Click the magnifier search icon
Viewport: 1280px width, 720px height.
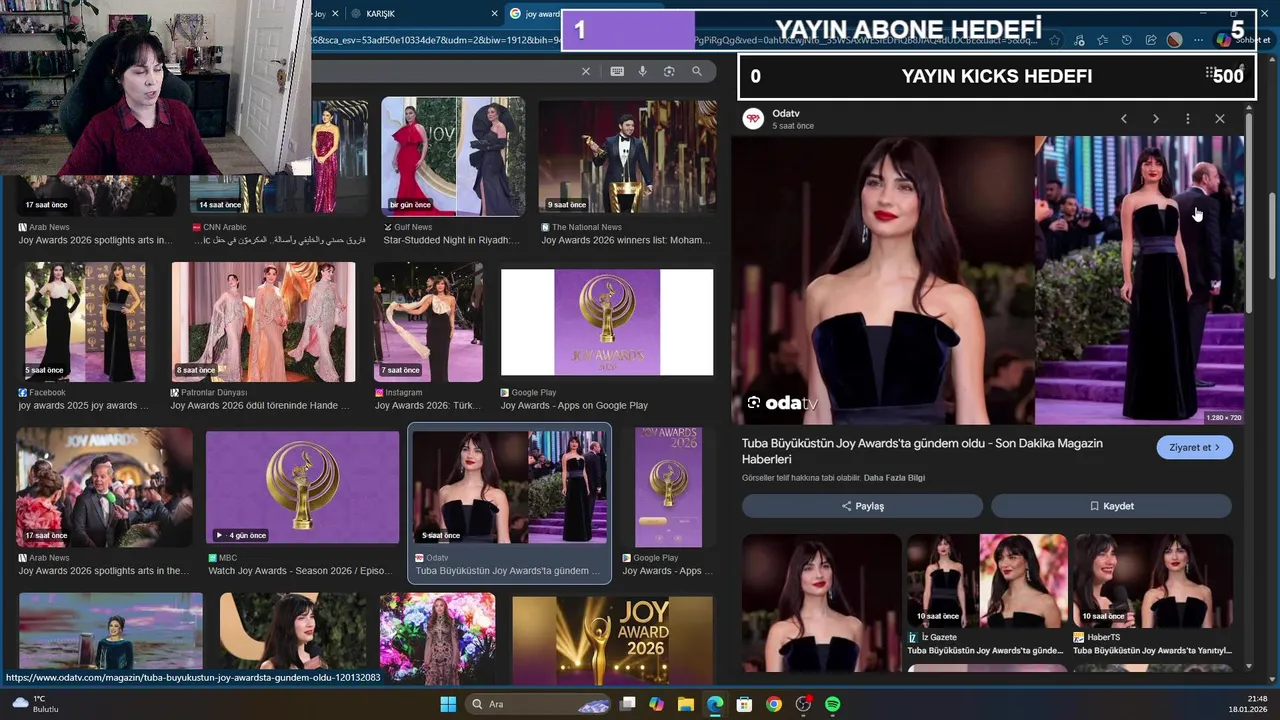[x=697, y=71]
